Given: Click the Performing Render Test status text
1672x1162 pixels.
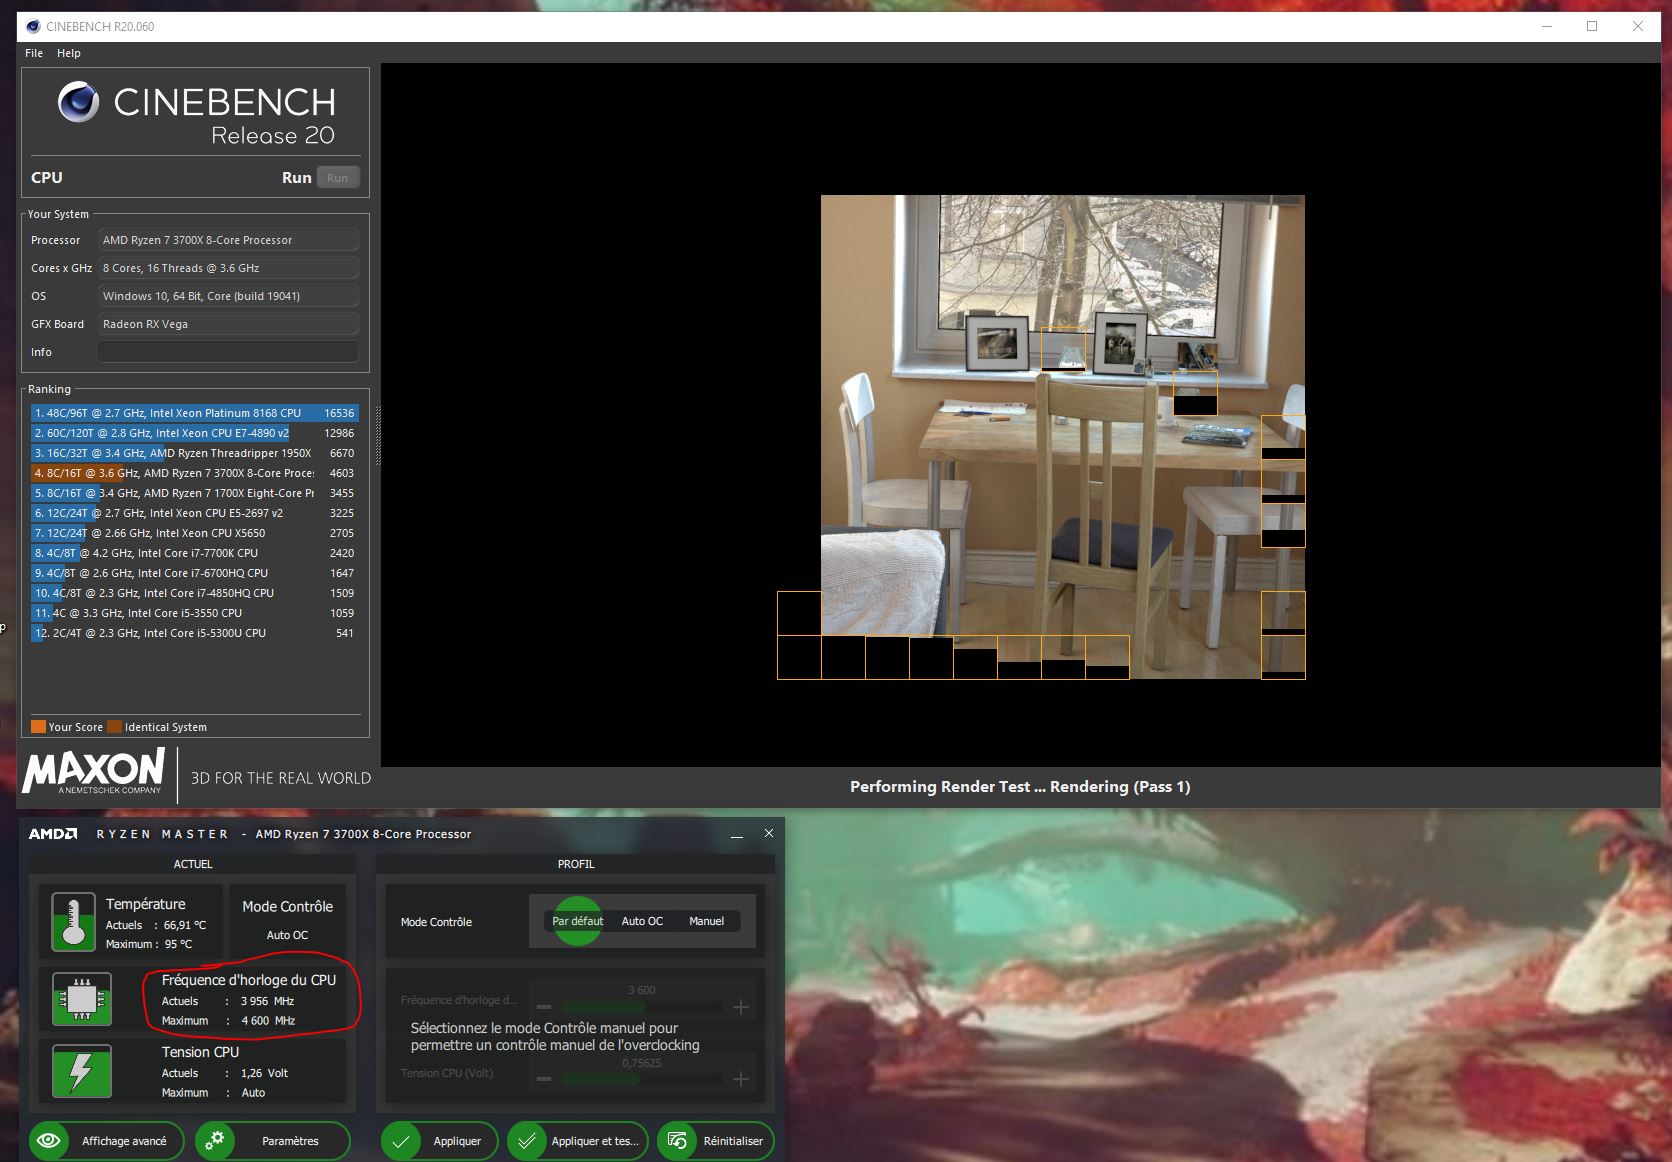Looking at the screenshot, I should tap(1020, 787).
